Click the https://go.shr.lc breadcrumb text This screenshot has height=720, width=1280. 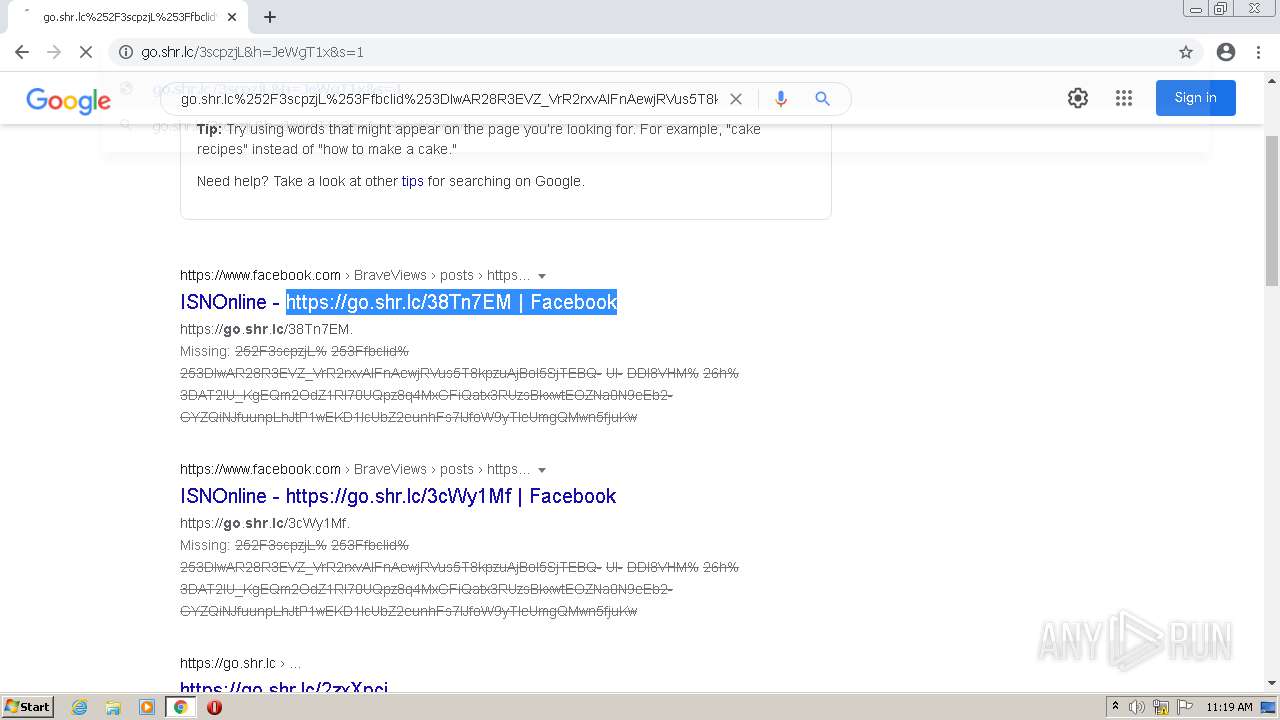[x=227, y=663]
